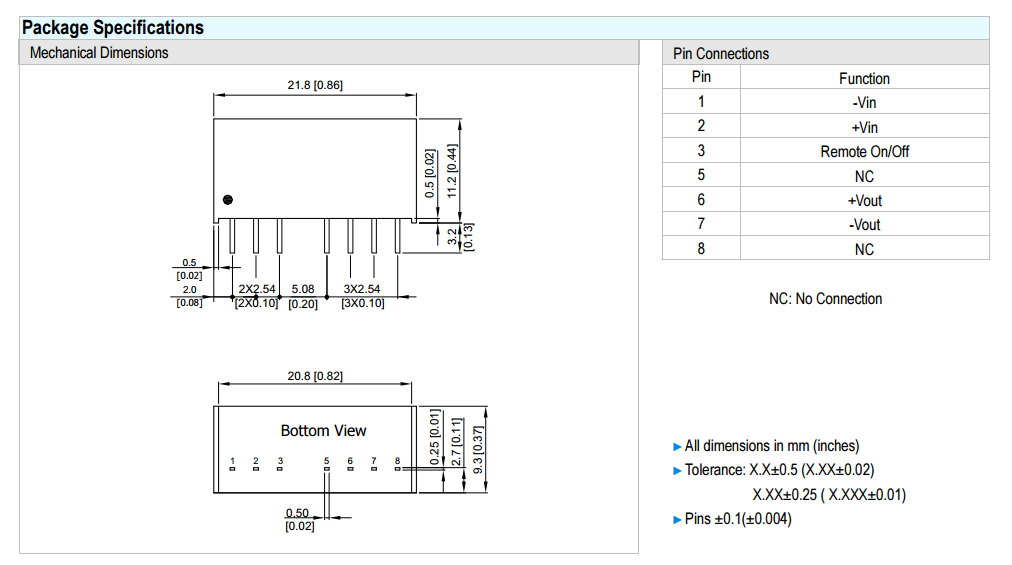Select the 'Package Specifications' heading
This screenshot has width=1012, height=565.
point(113,28)
